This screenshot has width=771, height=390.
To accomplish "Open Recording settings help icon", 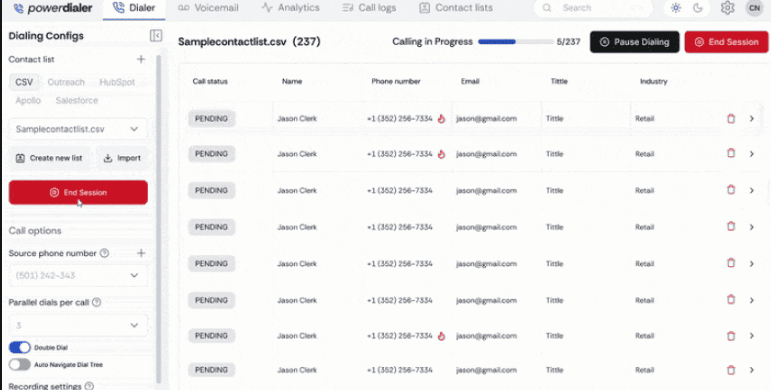I will pos(89,386).
